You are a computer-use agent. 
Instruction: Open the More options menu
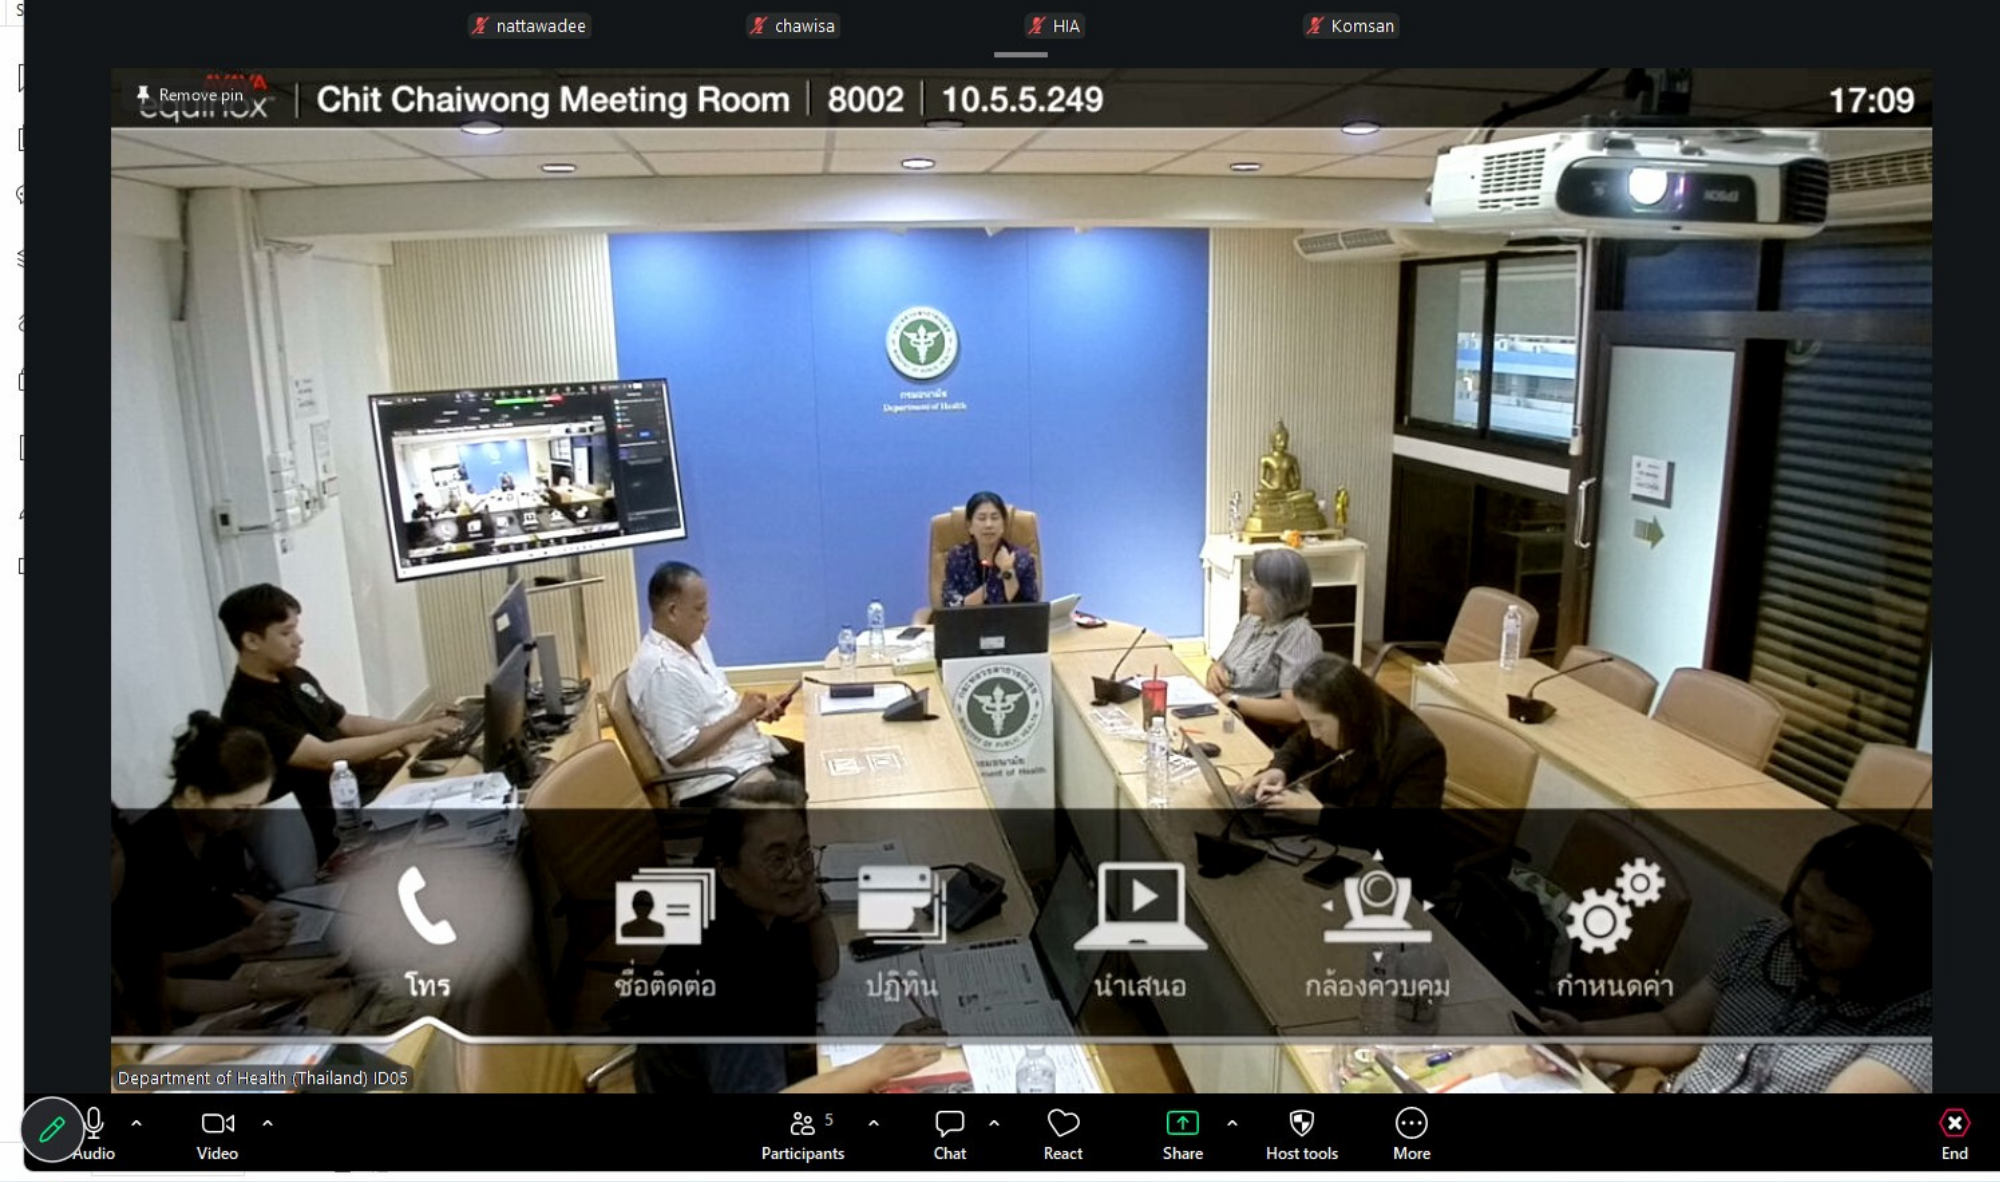[x=1411, y=1124]
